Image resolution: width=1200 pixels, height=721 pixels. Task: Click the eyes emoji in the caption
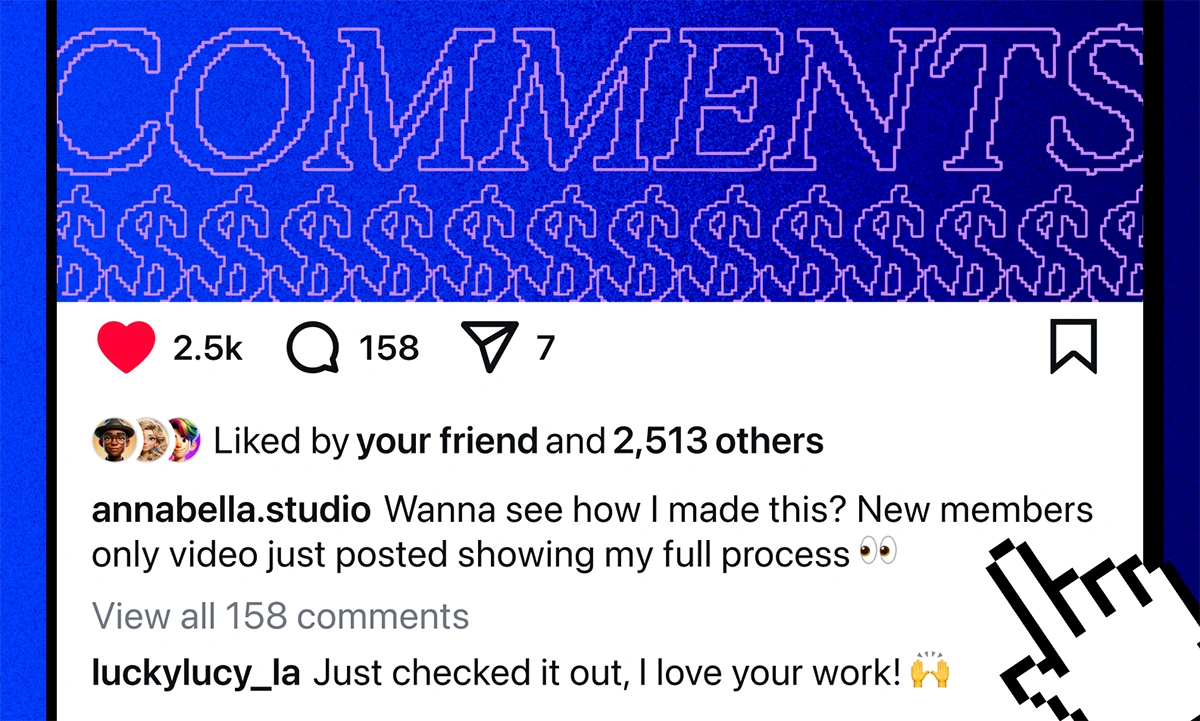pos(880,550)
